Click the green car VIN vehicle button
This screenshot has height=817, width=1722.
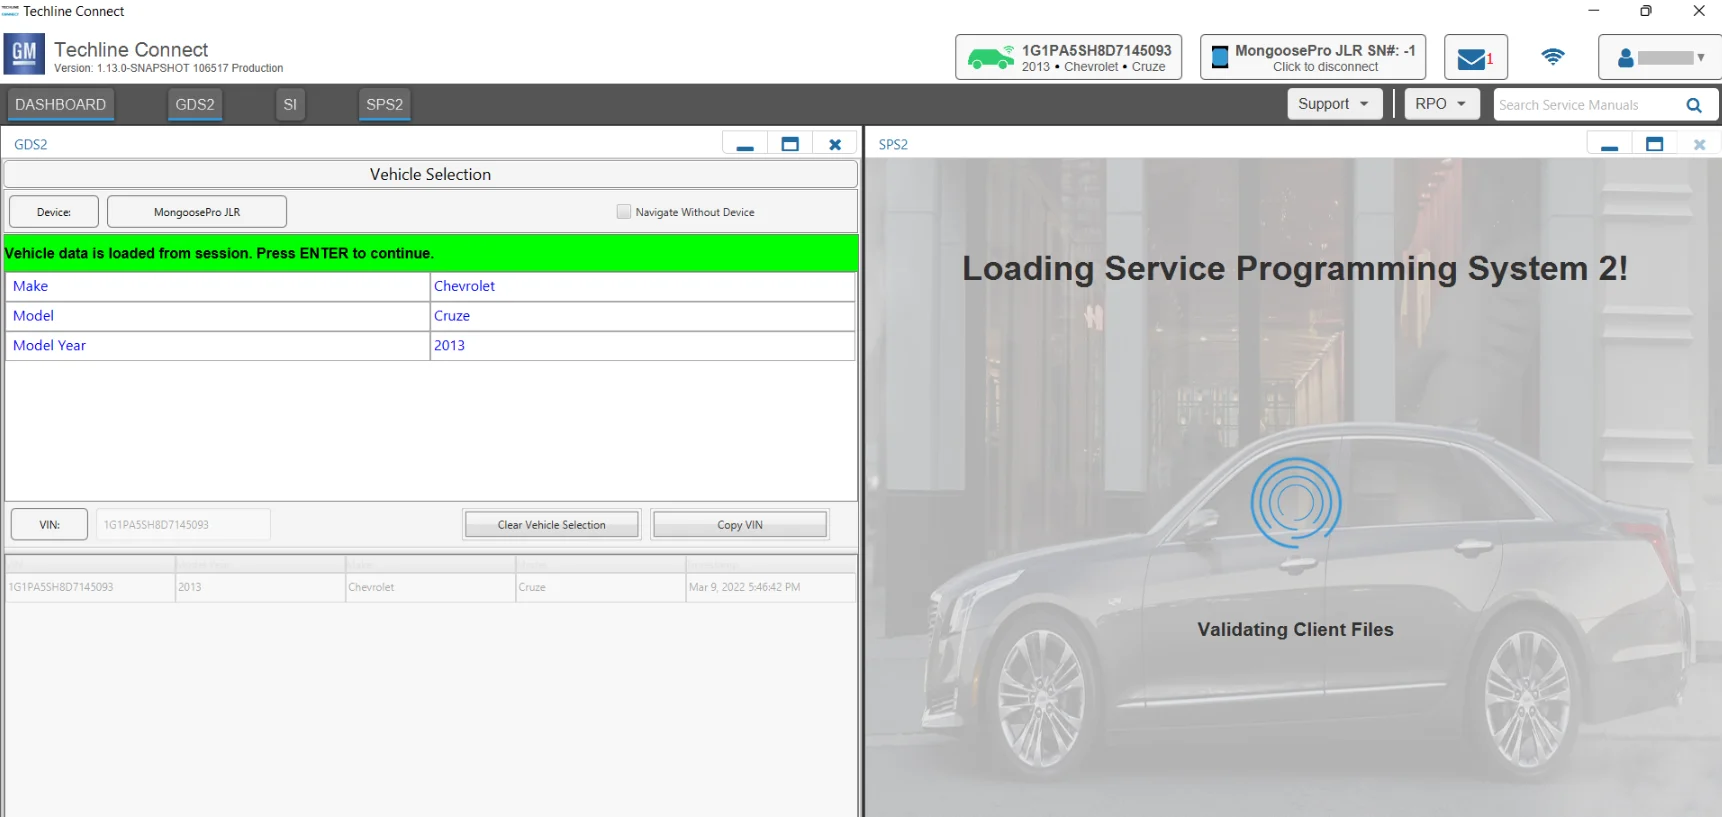[x=1068, y=58]
